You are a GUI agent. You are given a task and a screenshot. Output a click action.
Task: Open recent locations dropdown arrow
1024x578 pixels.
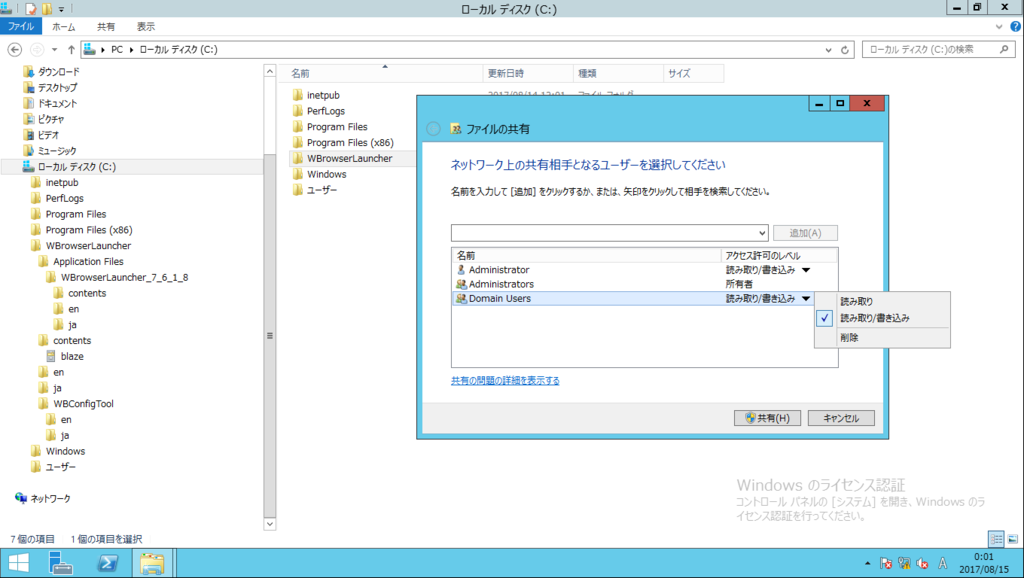coord(54,50)
